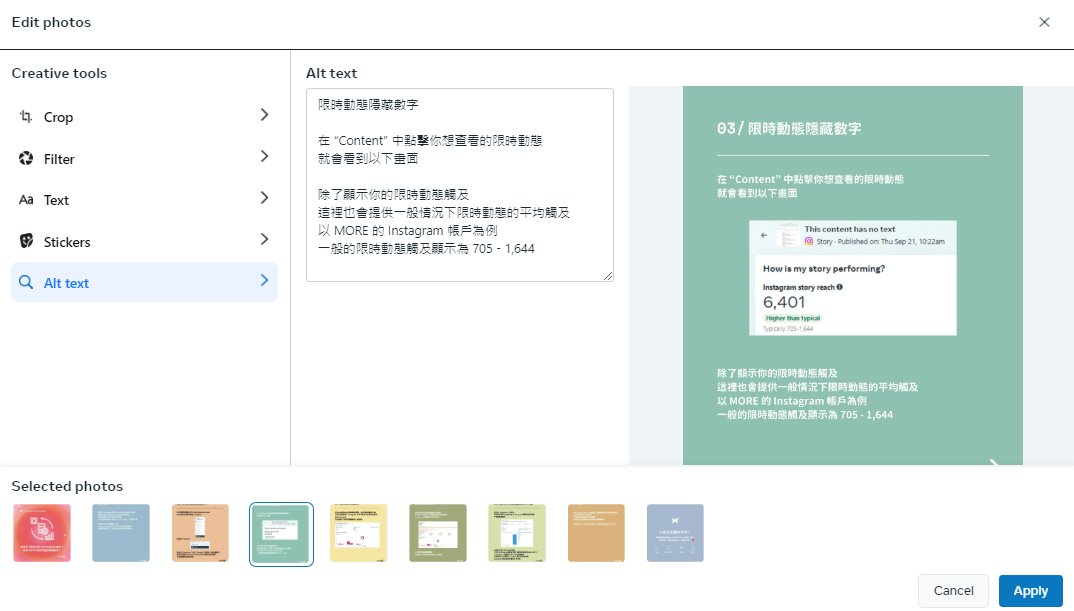
Task: Select the sixth olive green thumbnail
Action: point(438,533)
